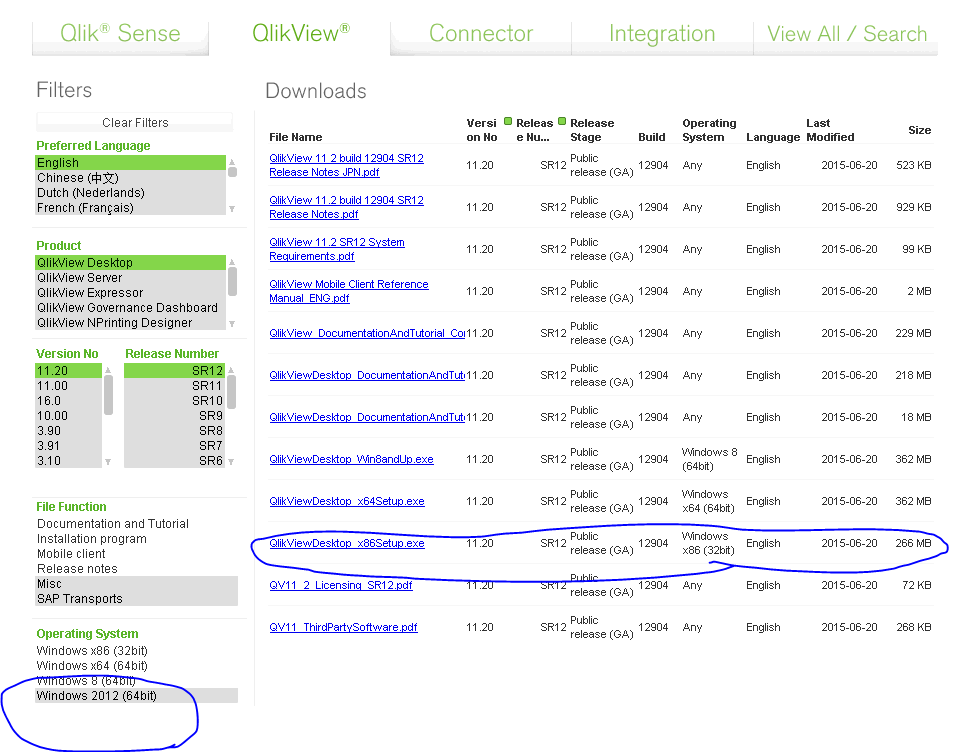Click up arrow of Version No list
Image resolution: width=971 pixels, height=752 pixels.
(x=108, y=370)
